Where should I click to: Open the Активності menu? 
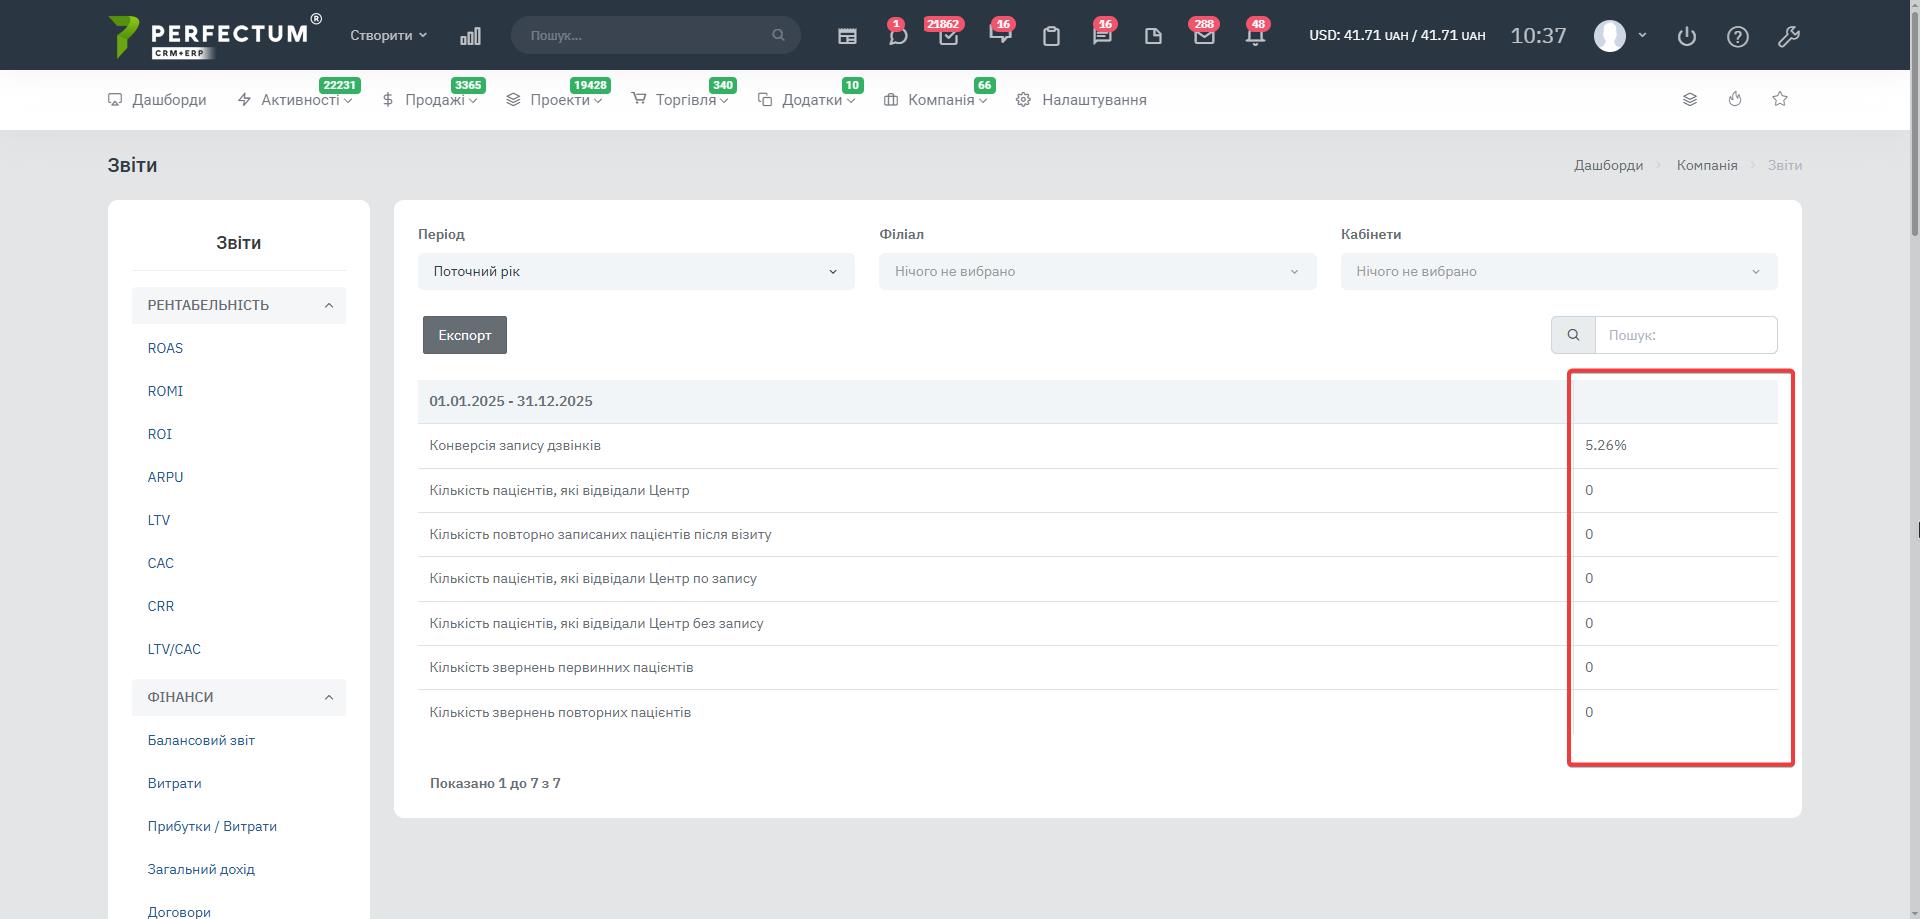pos(295,100)
